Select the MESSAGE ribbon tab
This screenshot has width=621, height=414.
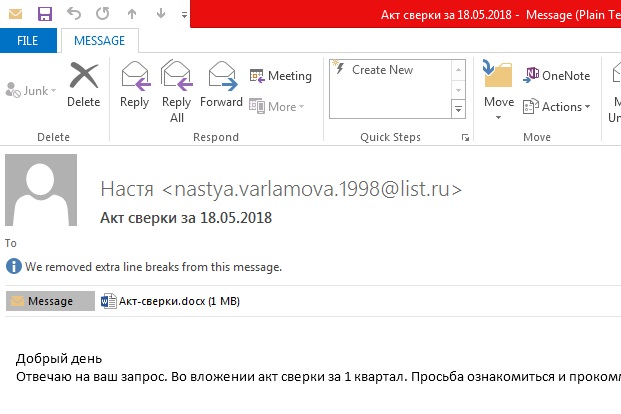(99, 40)
